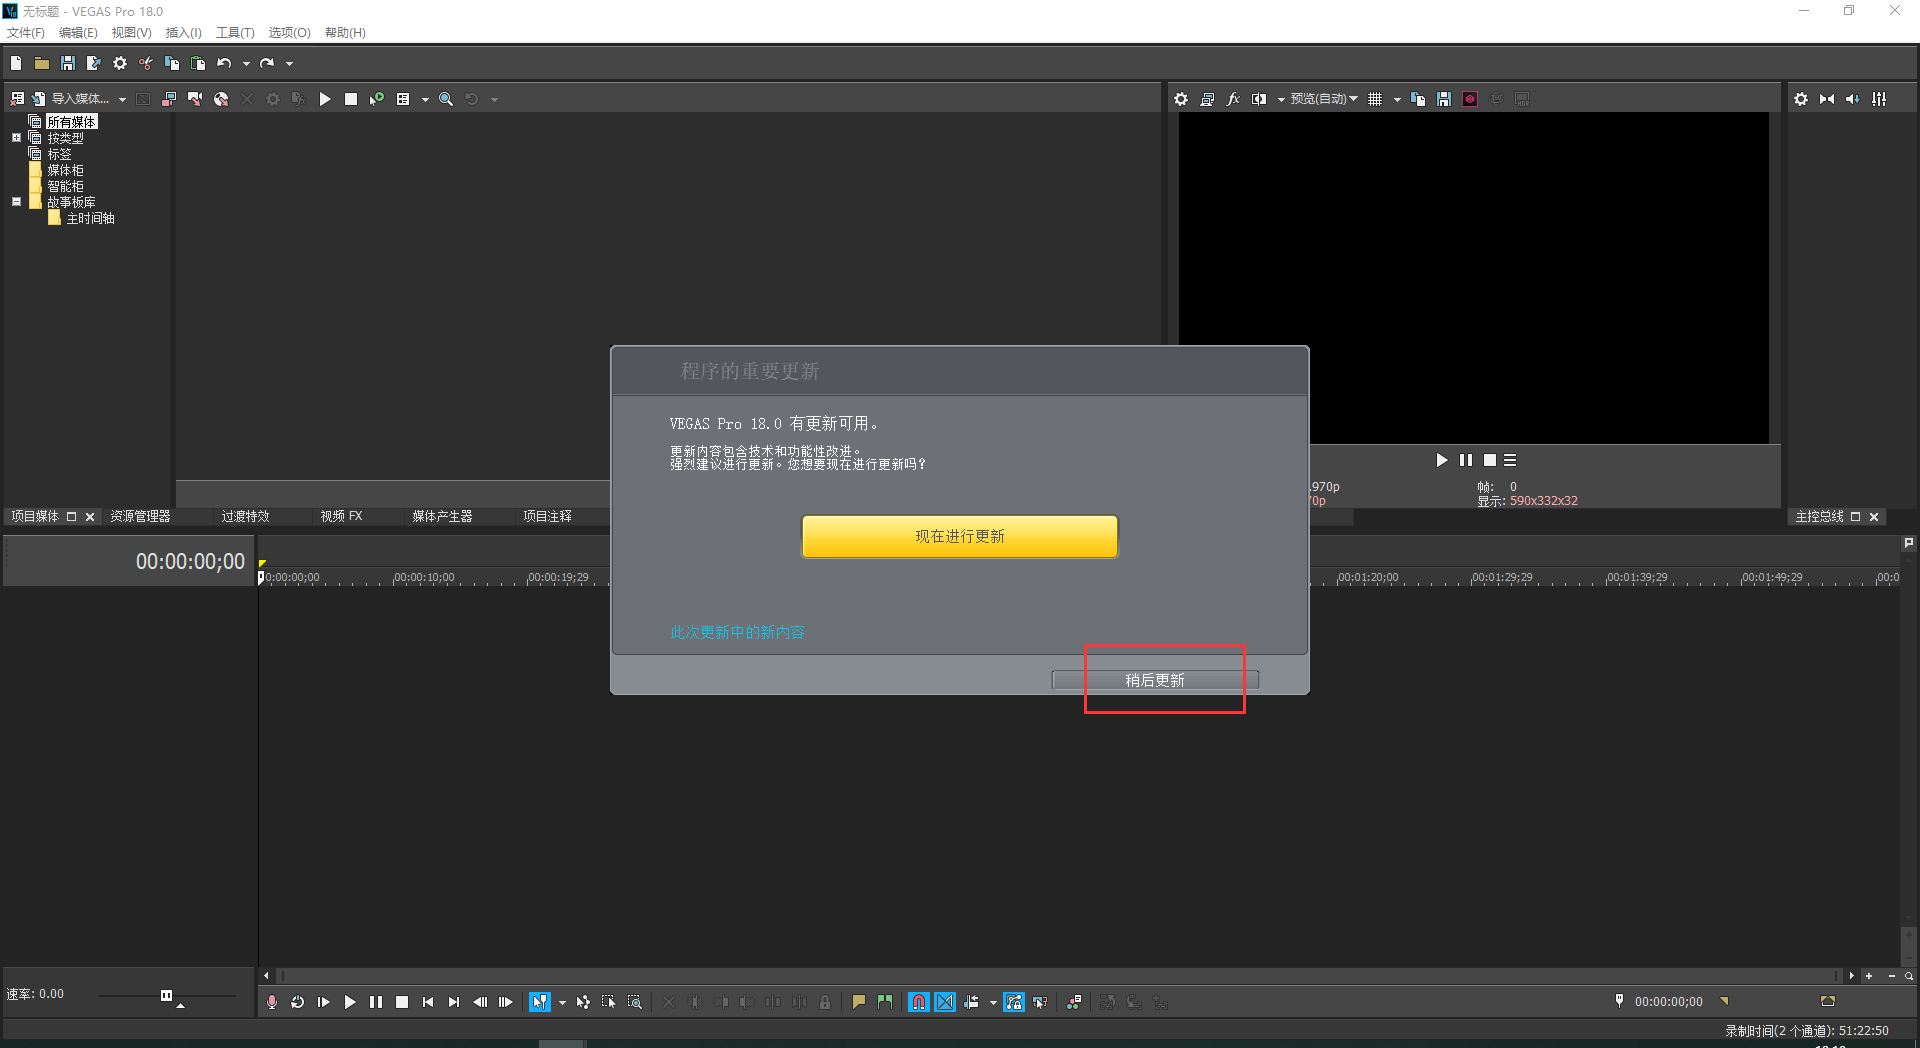Open the 此次更新中的新内容 link
This screenshot has height=1048, width=1920.
tap(737, 633)
